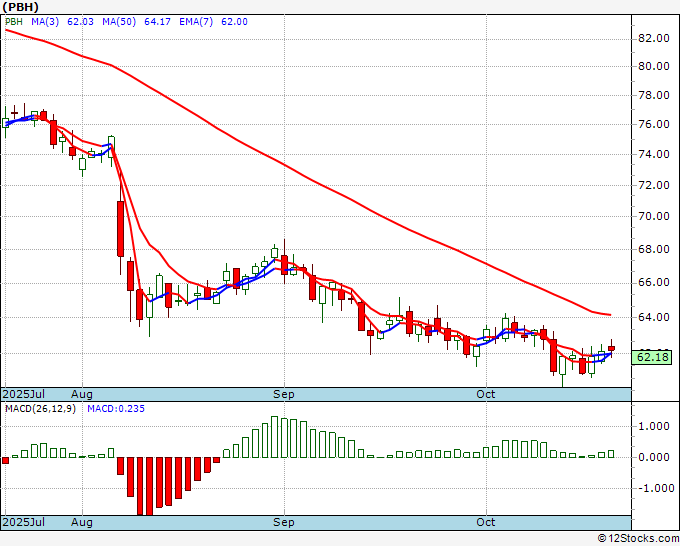Click the MA(50) value 64.17
The image size is (680, 546).
click(x=157, y=22)
